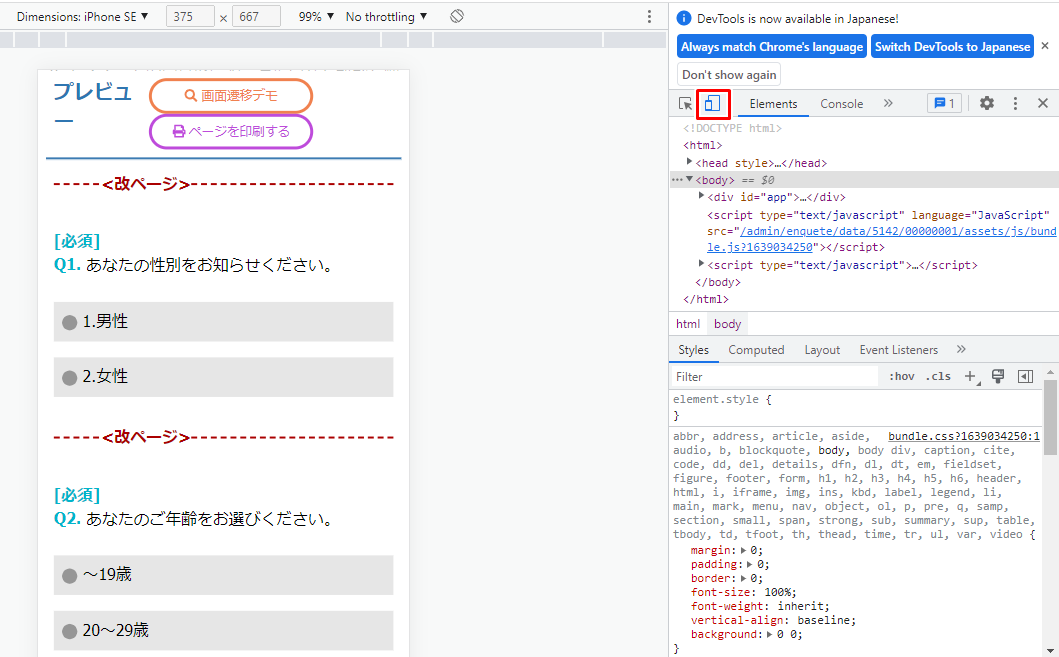The image size is (1059, 657).
Task: Select the Styles tab
Action: (x=694, y=350)
